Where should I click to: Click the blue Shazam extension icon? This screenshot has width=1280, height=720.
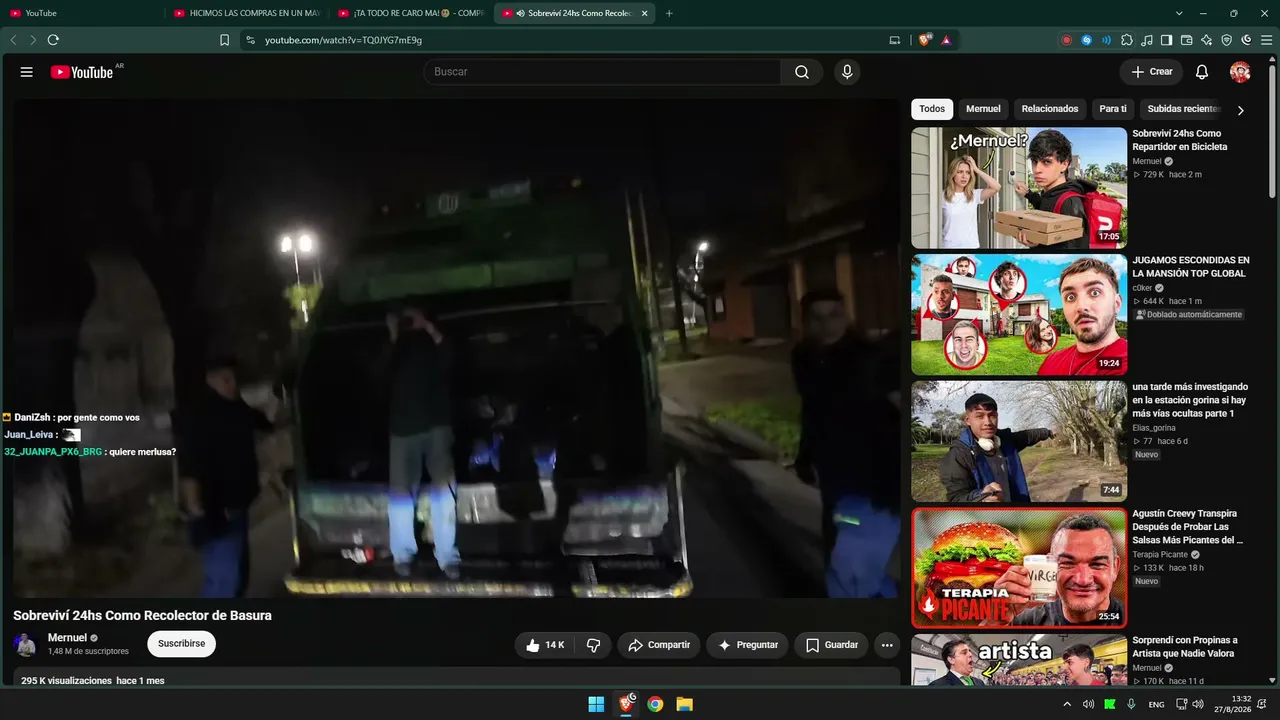tap(1087, 40)
